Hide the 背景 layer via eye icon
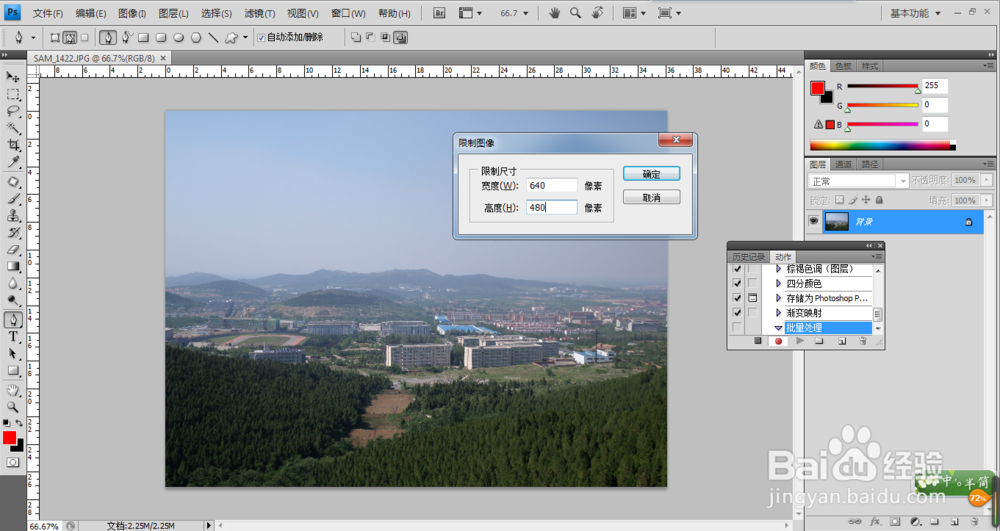The height and width of the screenshot is (531, 1000). (814, 221)
